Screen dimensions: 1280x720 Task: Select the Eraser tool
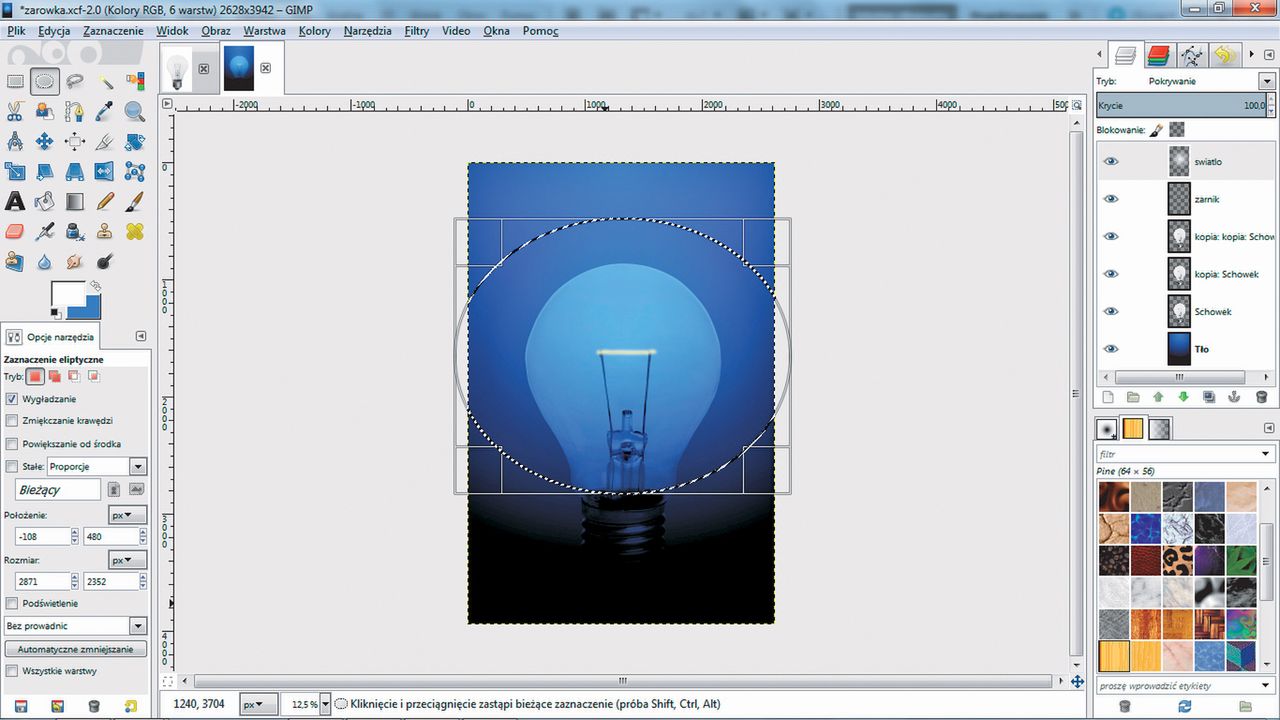click(x=15, y=232)
